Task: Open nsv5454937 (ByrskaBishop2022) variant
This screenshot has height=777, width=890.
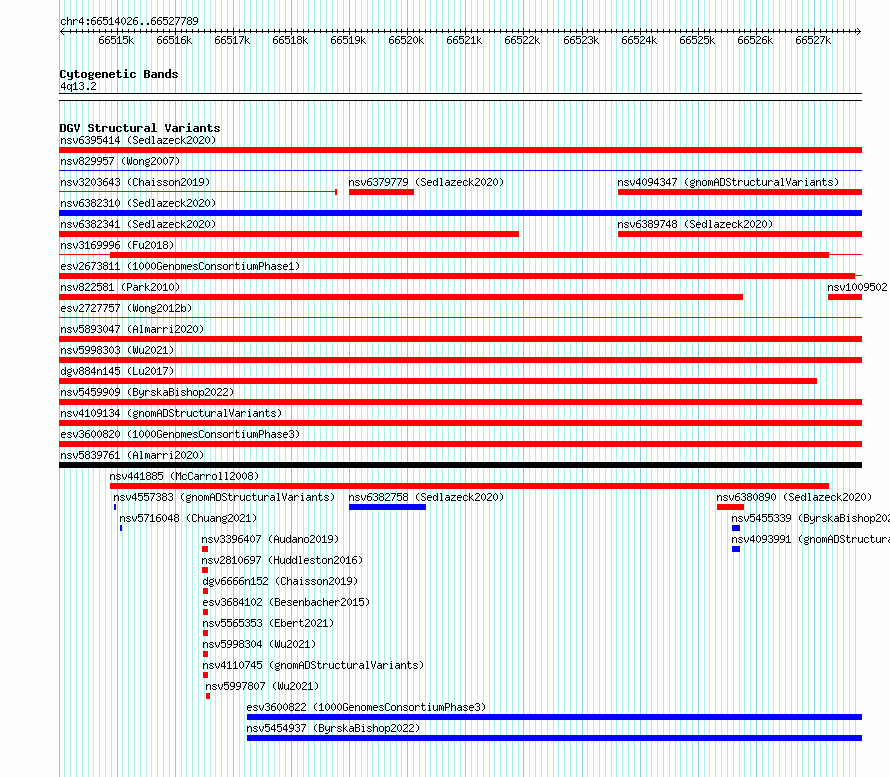Action: coord(333,728)
